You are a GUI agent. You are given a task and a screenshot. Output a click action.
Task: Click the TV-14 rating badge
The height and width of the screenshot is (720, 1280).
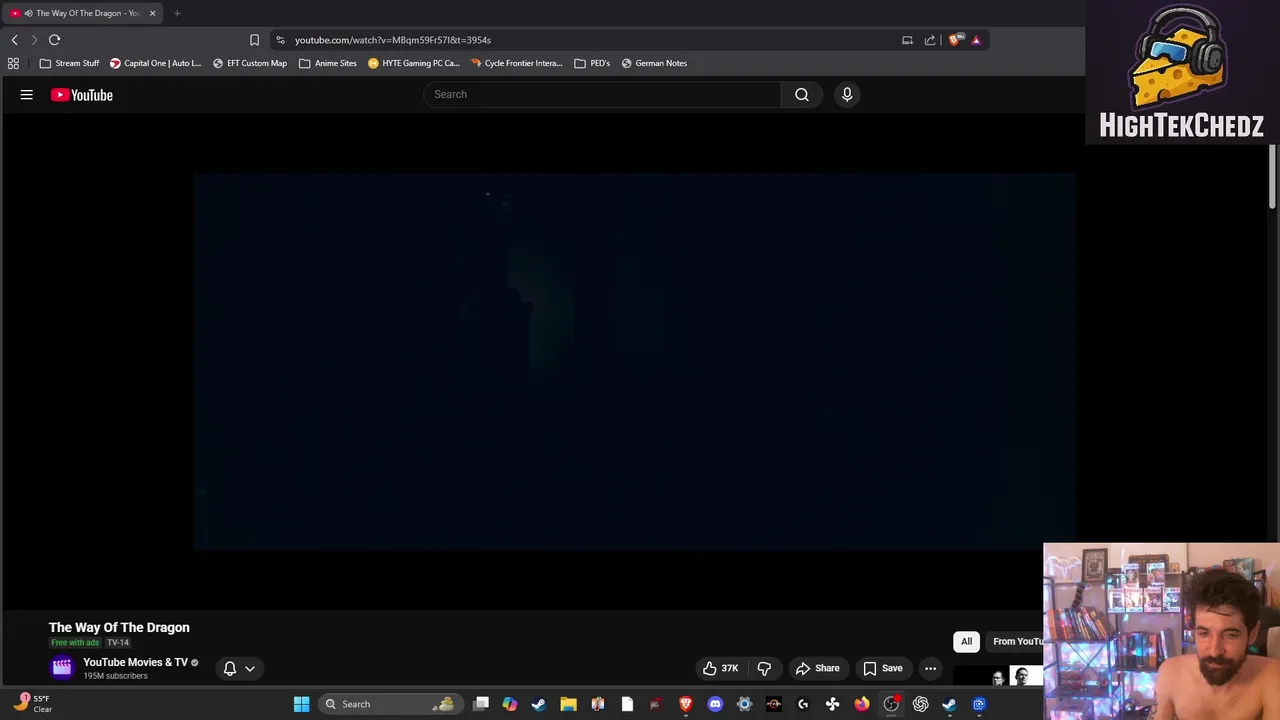click(x=118, y=642)
